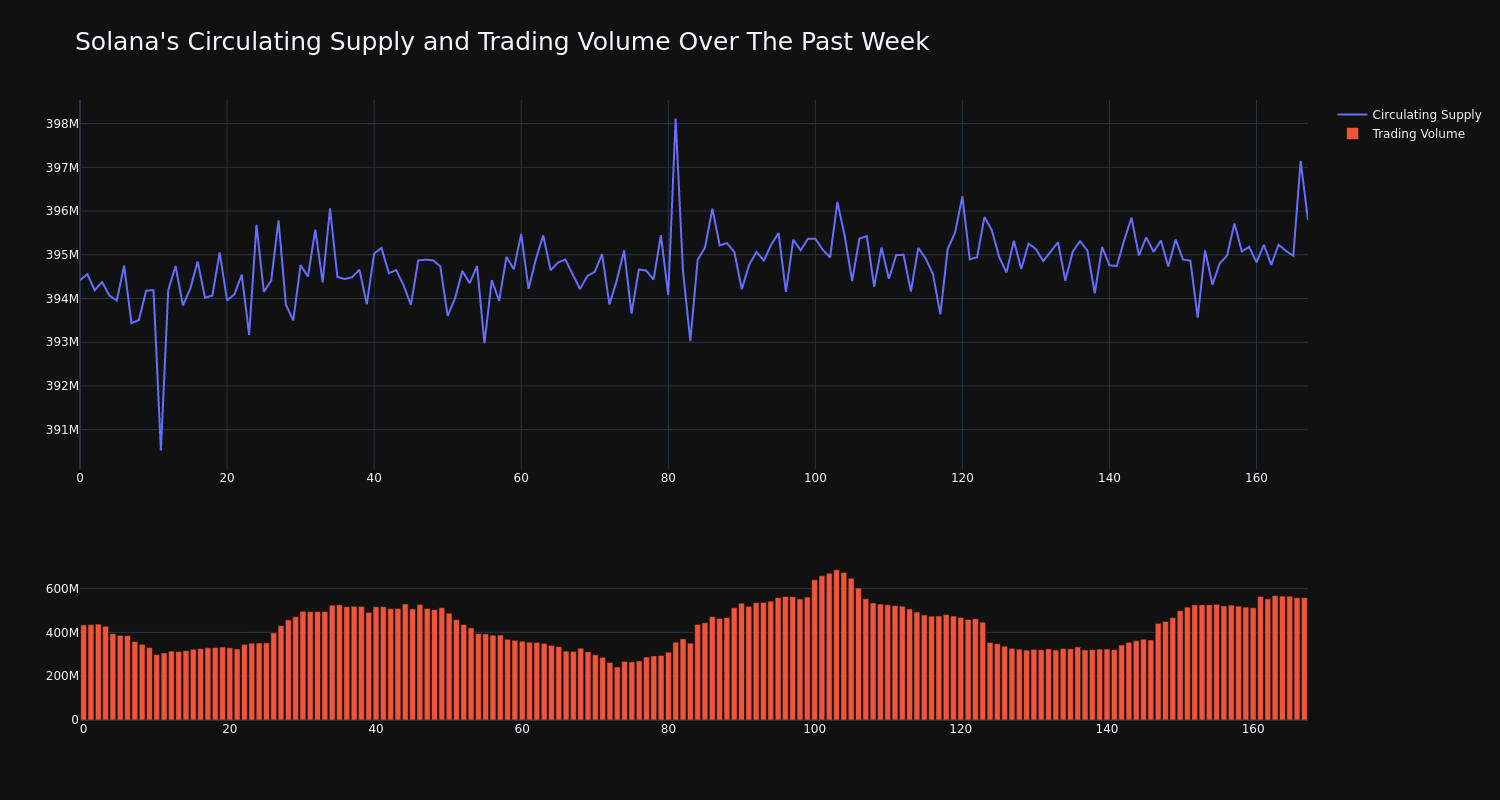Click the 397M y-axis label
The image size is (1500, 800).
click(x=62, y=168)
